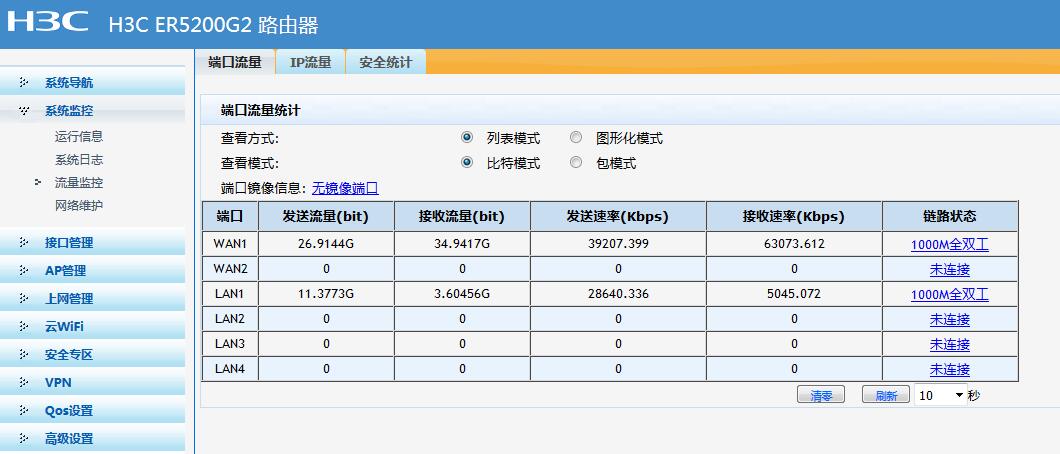
Task: Click the arrow icon beside 上网管理
Action: click(x=24, y=299)
